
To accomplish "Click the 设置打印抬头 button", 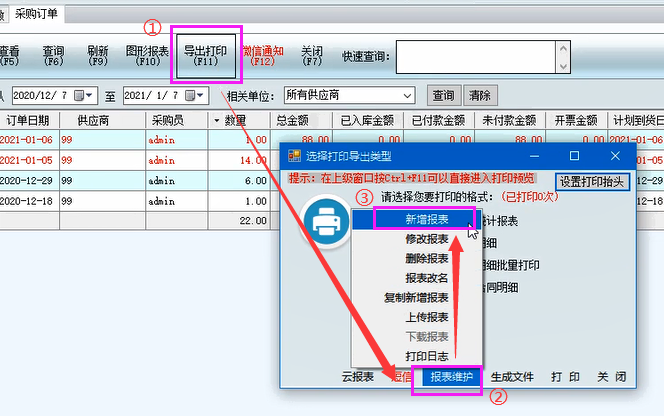I will pyautogui.click(x=591, y=182).
